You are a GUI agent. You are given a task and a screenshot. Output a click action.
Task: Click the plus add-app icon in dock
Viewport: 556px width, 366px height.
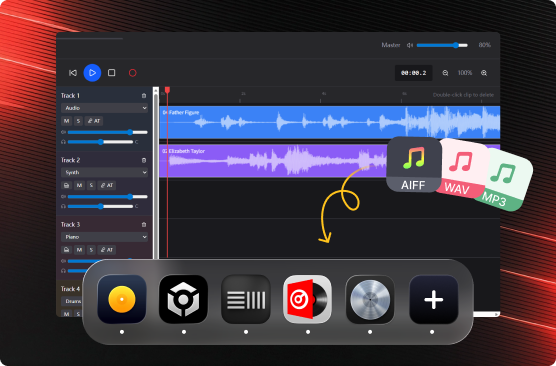click(434, 300)
